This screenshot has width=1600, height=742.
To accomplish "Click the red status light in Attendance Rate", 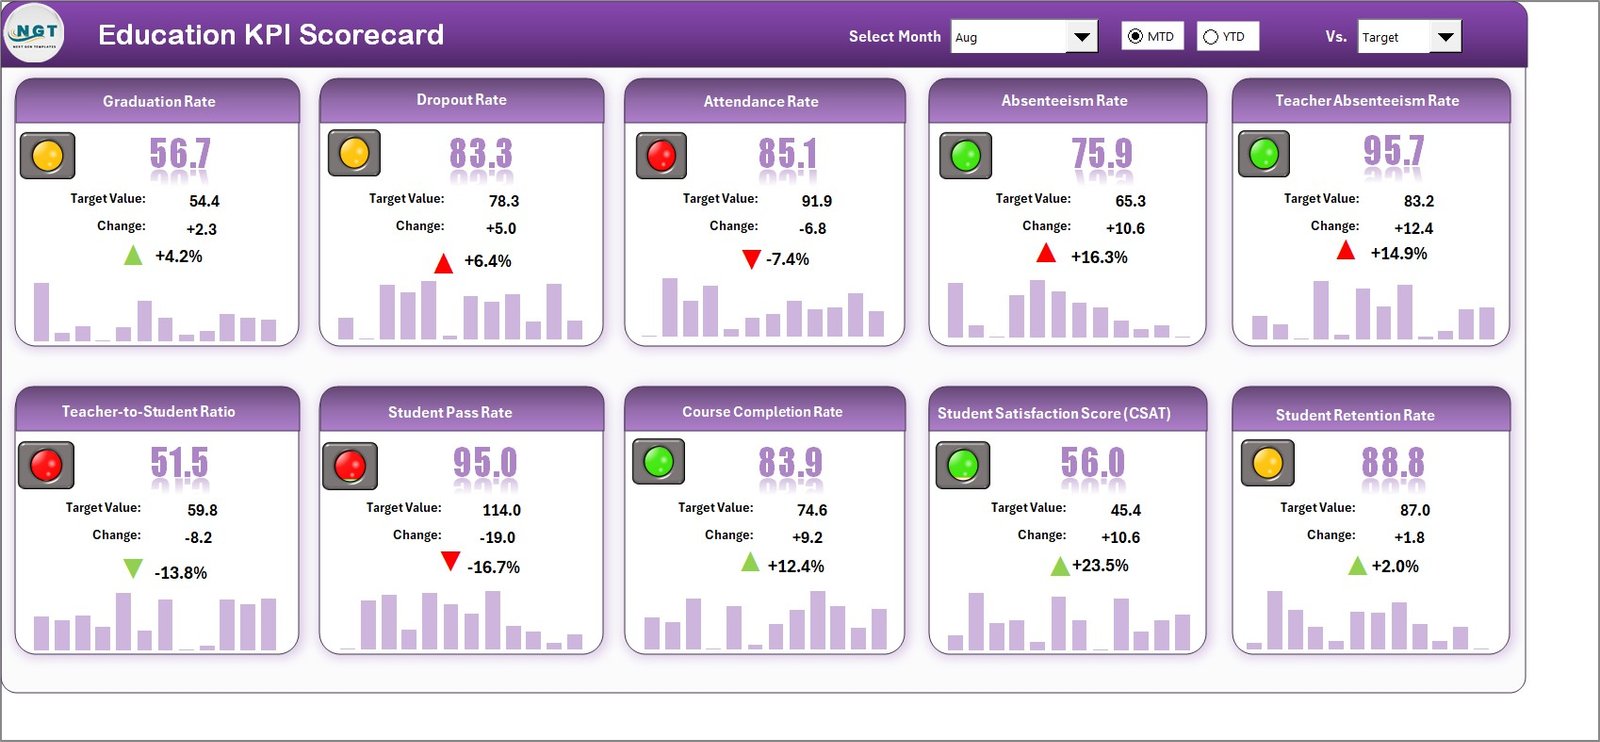I will click(661, 156).
